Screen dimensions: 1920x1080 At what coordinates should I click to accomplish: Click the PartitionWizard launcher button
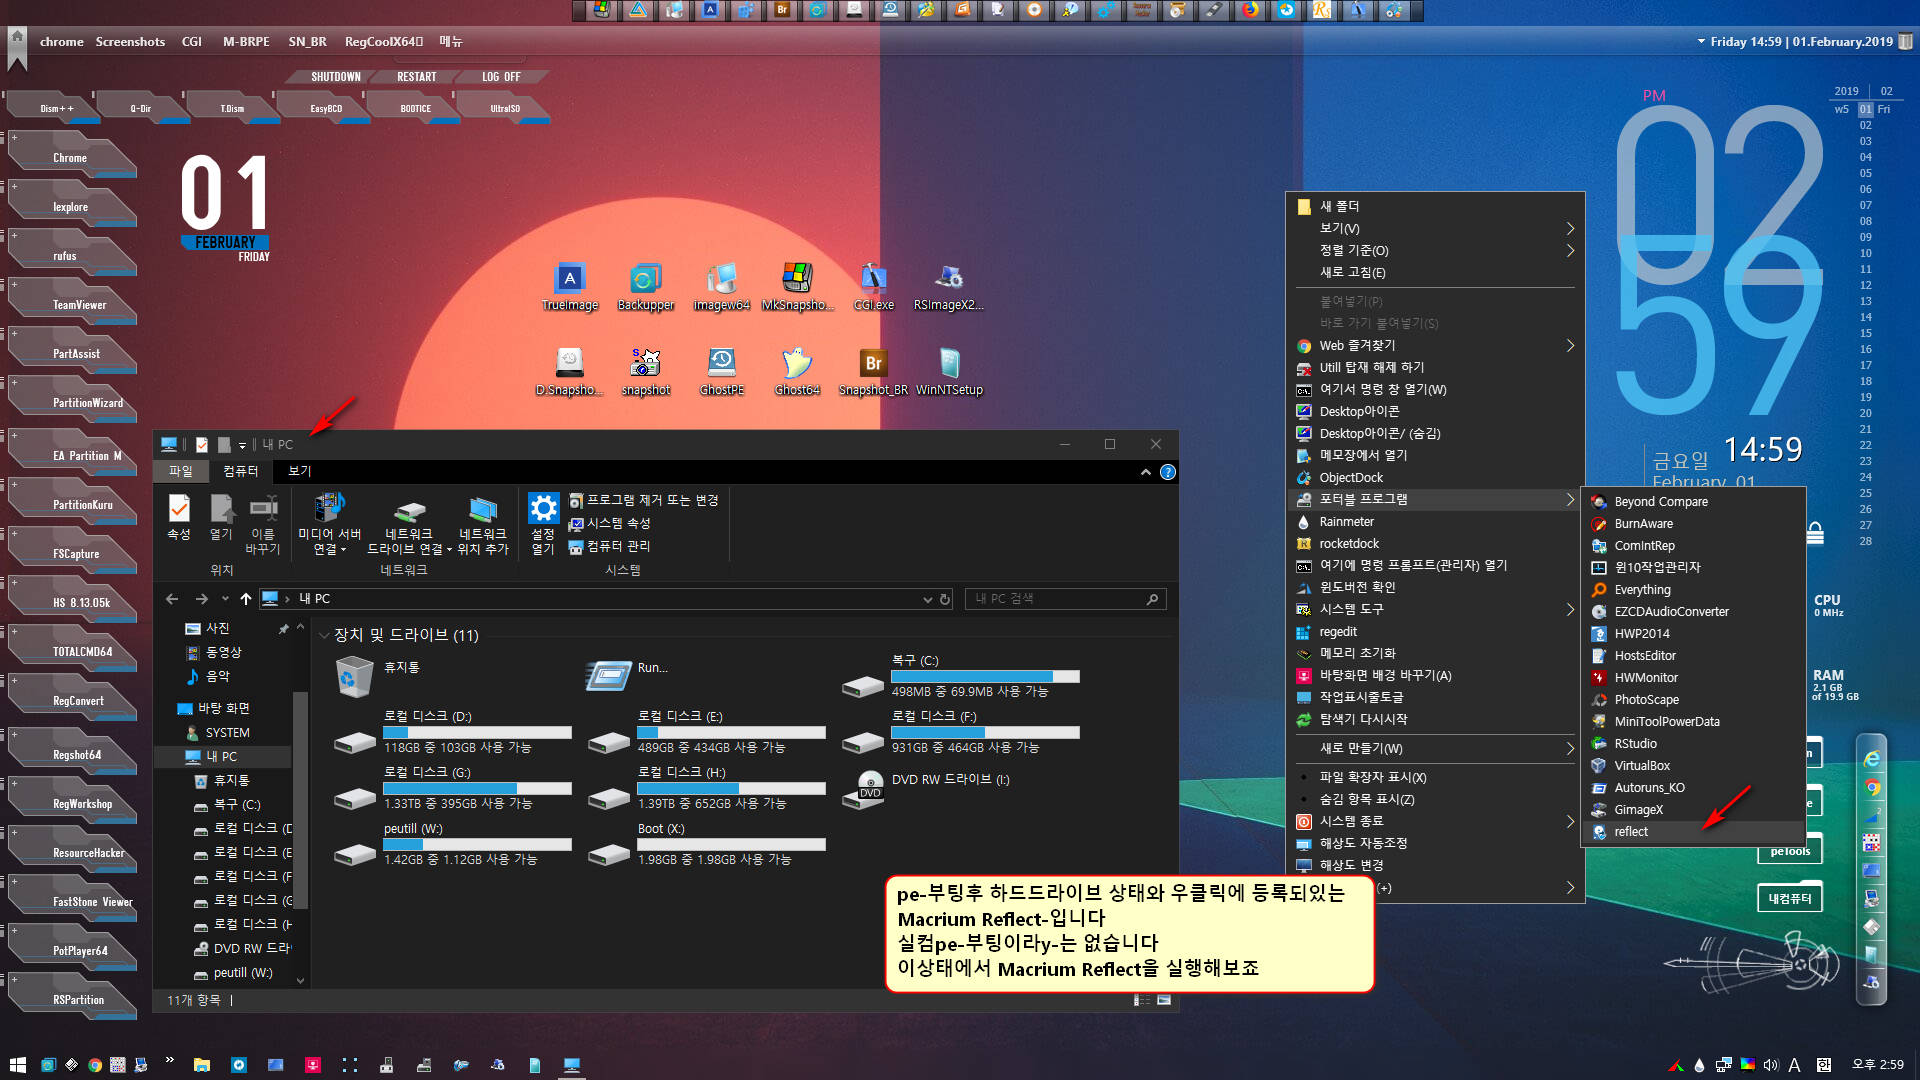pyautogui.click(x=72, y=402)
